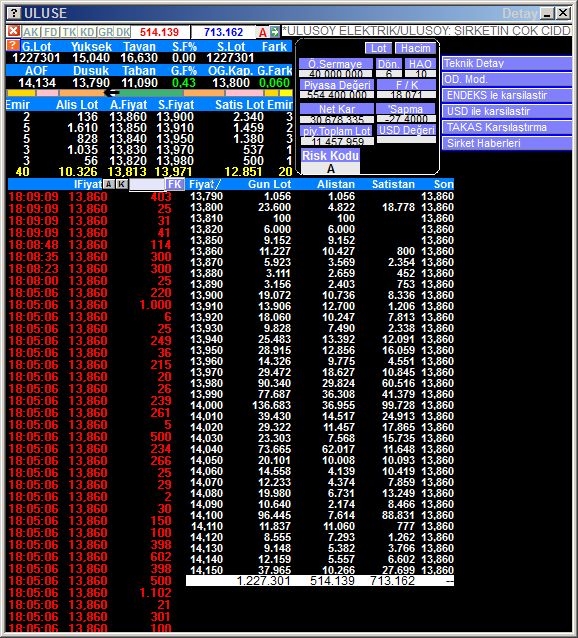Click the colored price range bar
578x638 pixels.
click(x=149, y=93)
